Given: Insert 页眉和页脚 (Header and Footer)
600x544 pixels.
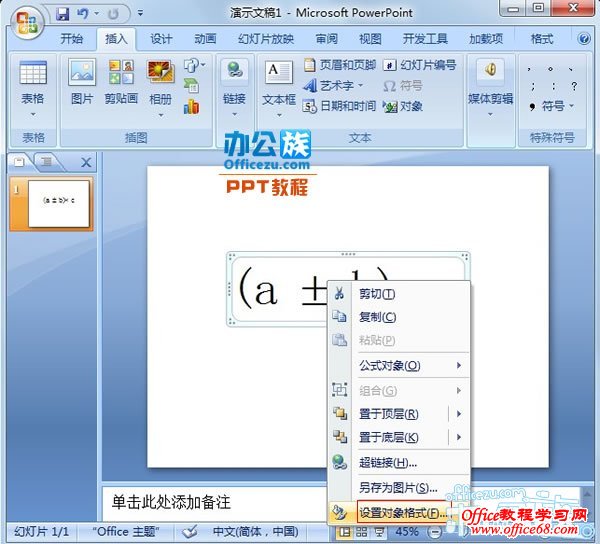Looking at the screenshot, I should click(340, 65).
